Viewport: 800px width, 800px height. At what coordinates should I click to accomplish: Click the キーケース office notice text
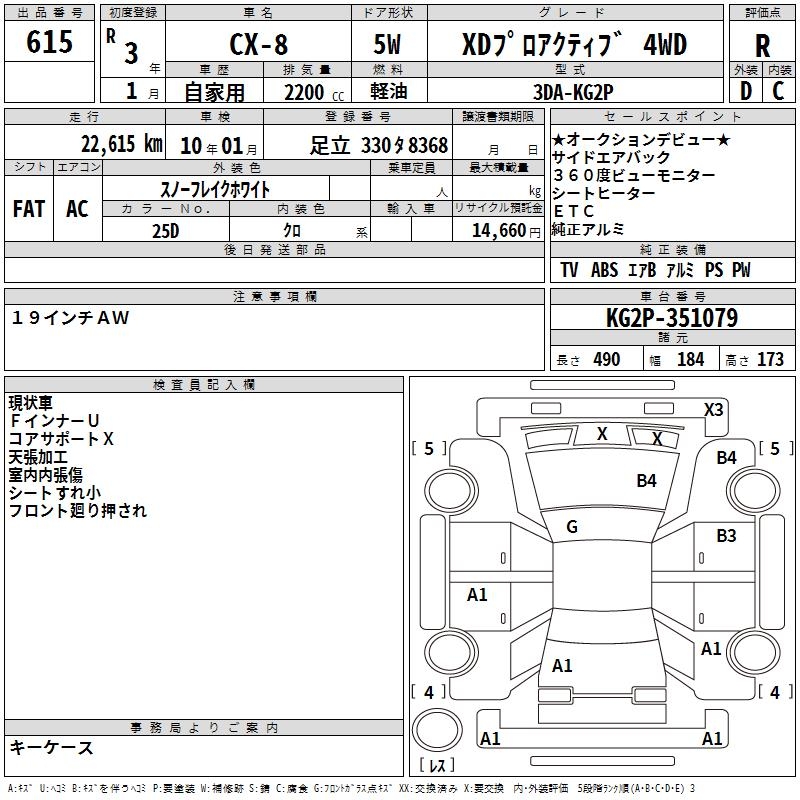52,747
